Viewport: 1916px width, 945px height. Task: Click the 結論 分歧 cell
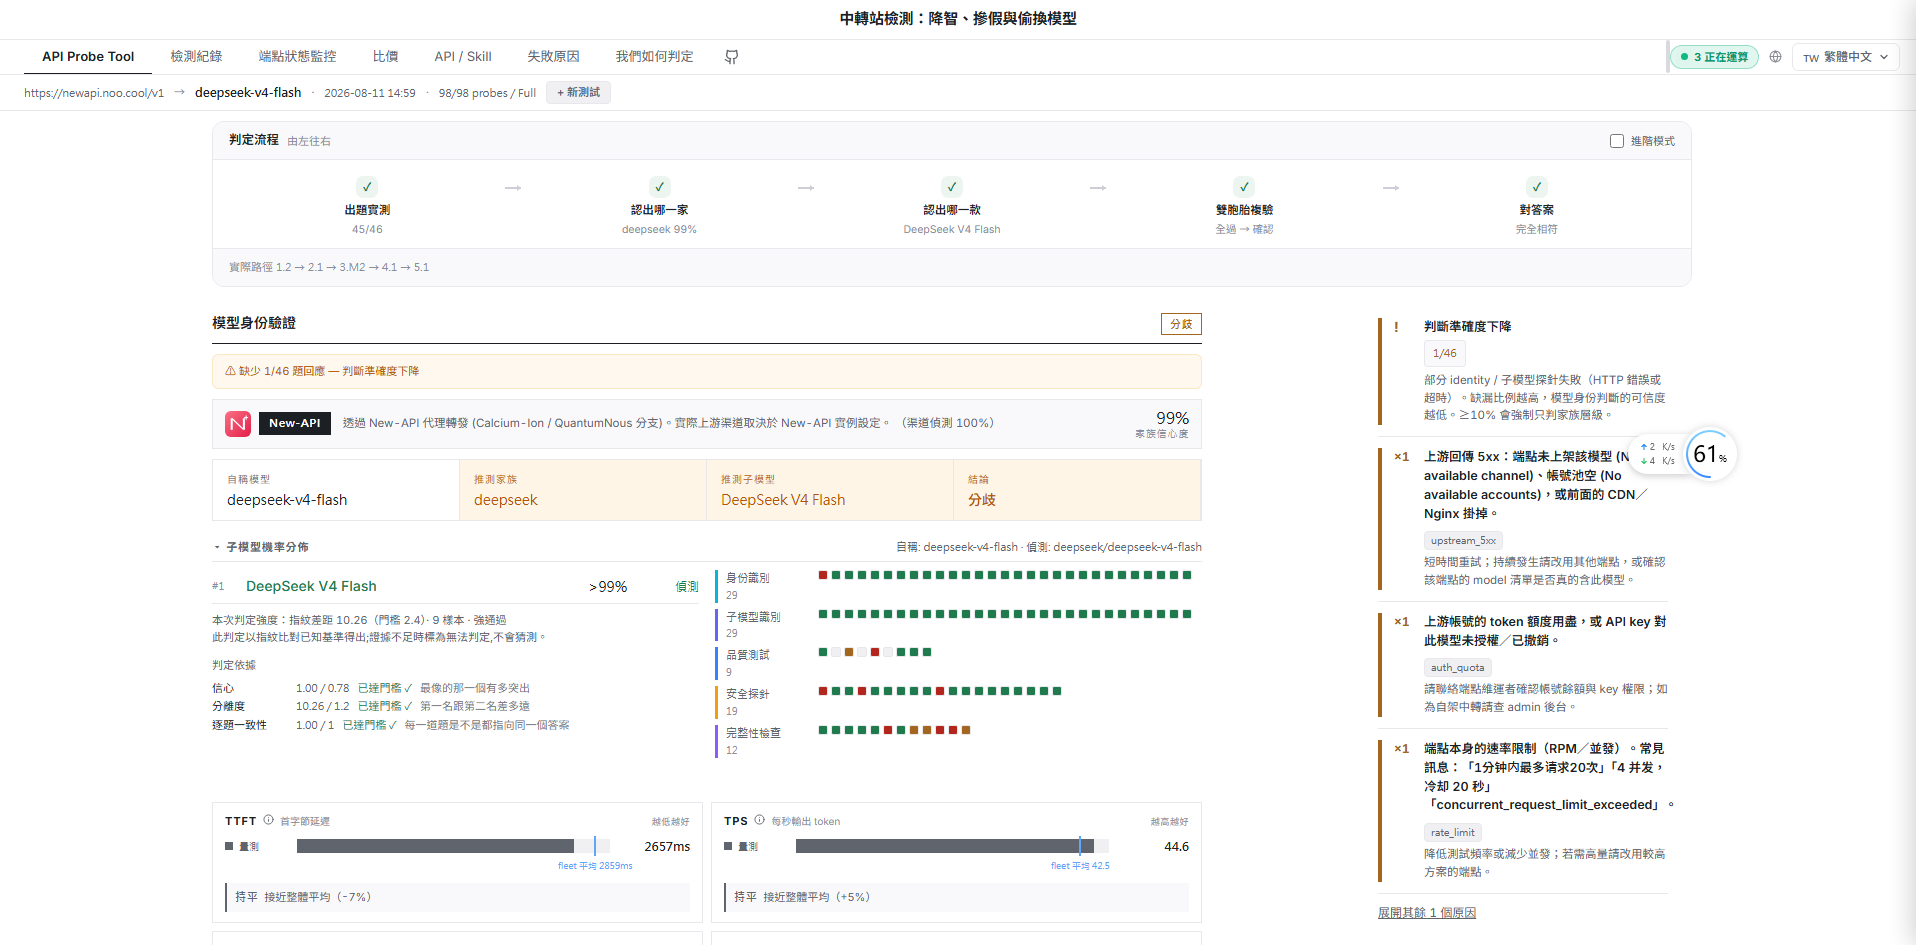click(x=1077, y=490)
